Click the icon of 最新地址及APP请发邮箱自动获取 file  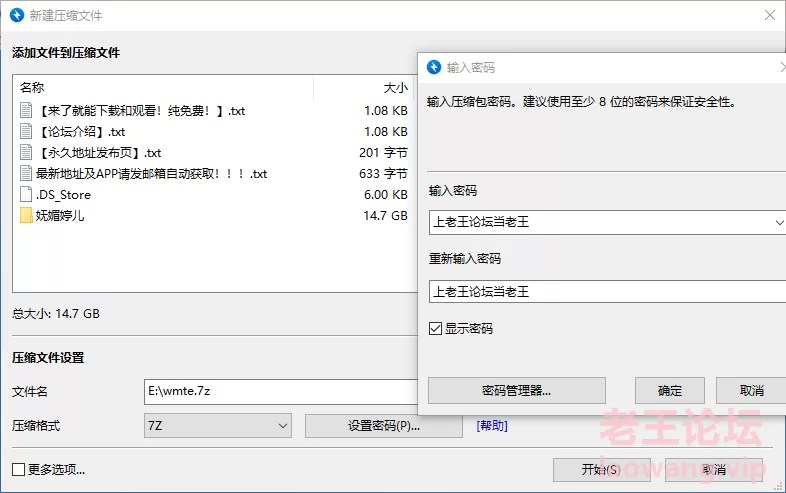click(26, 174)
